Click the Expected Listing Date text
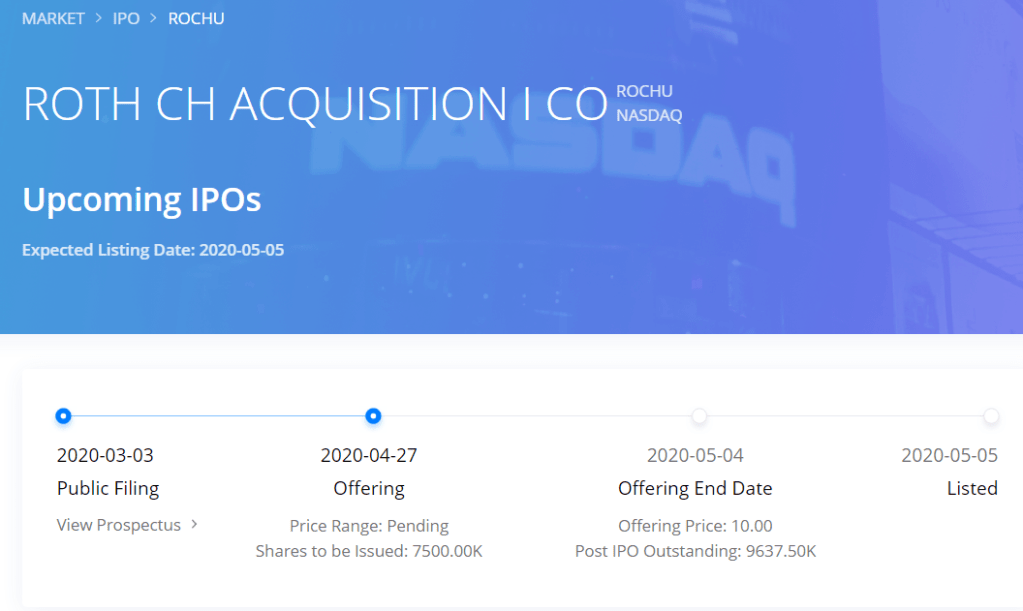This screenshot has width=1023, height=611. 153,250
